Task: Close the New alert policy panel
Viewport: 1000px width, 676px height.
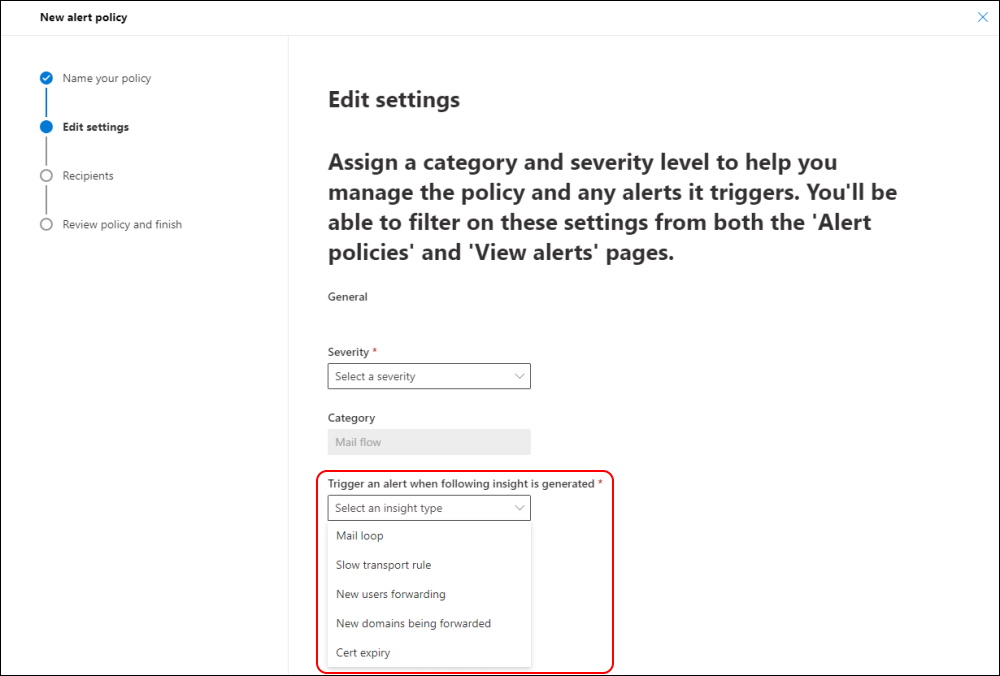Action: (982, 17)
